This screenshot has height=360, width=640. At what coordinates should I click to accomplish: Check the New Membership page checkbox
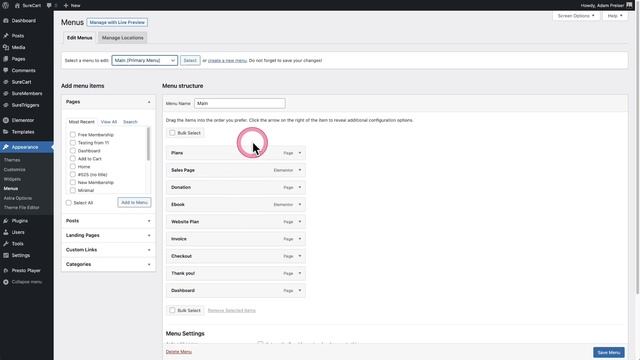click(73, 182)
